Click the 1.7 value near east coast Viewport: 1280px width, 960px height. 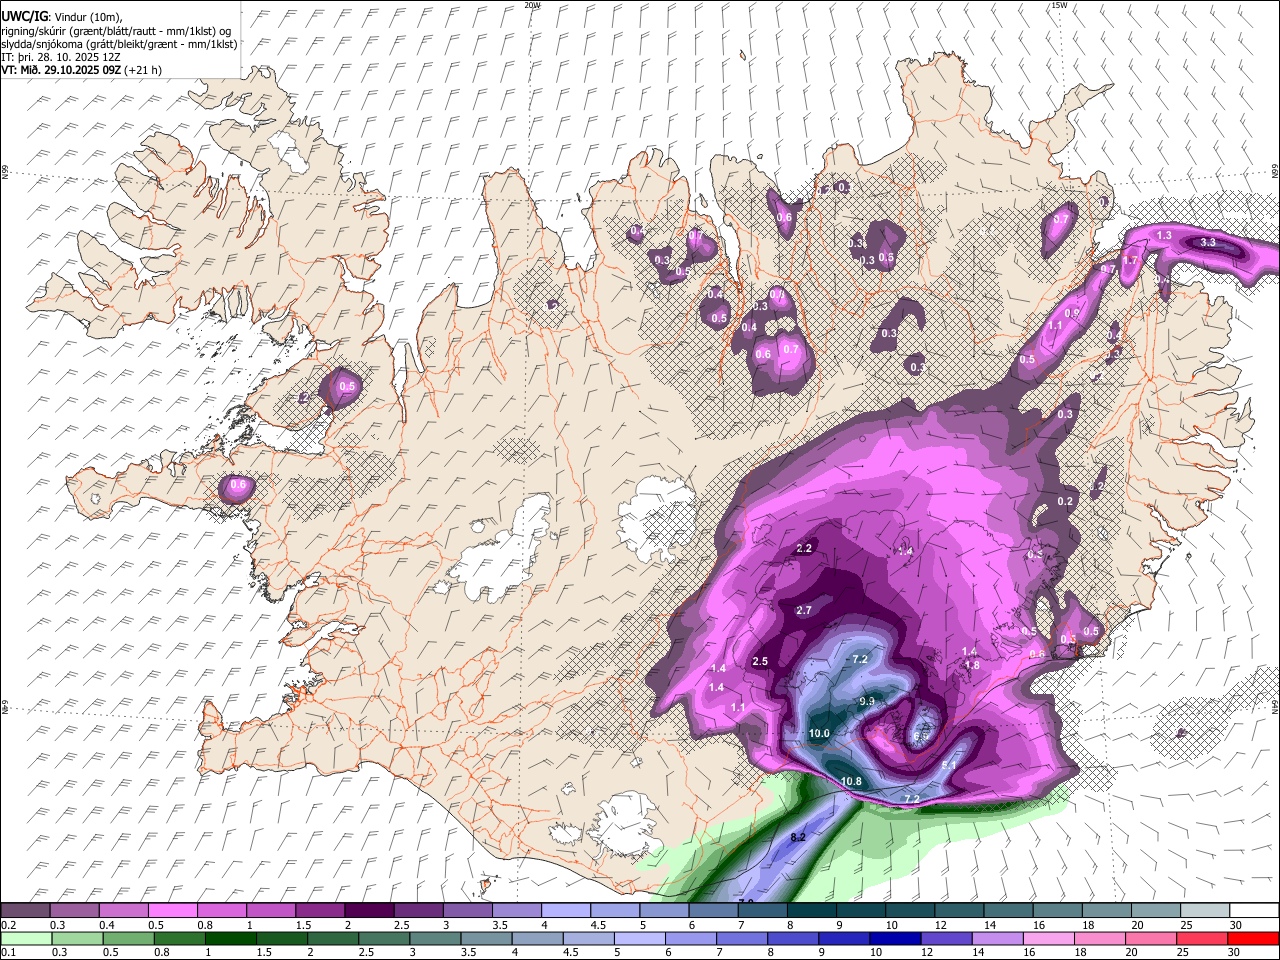pyautogui.click(x=1131, y=260)
